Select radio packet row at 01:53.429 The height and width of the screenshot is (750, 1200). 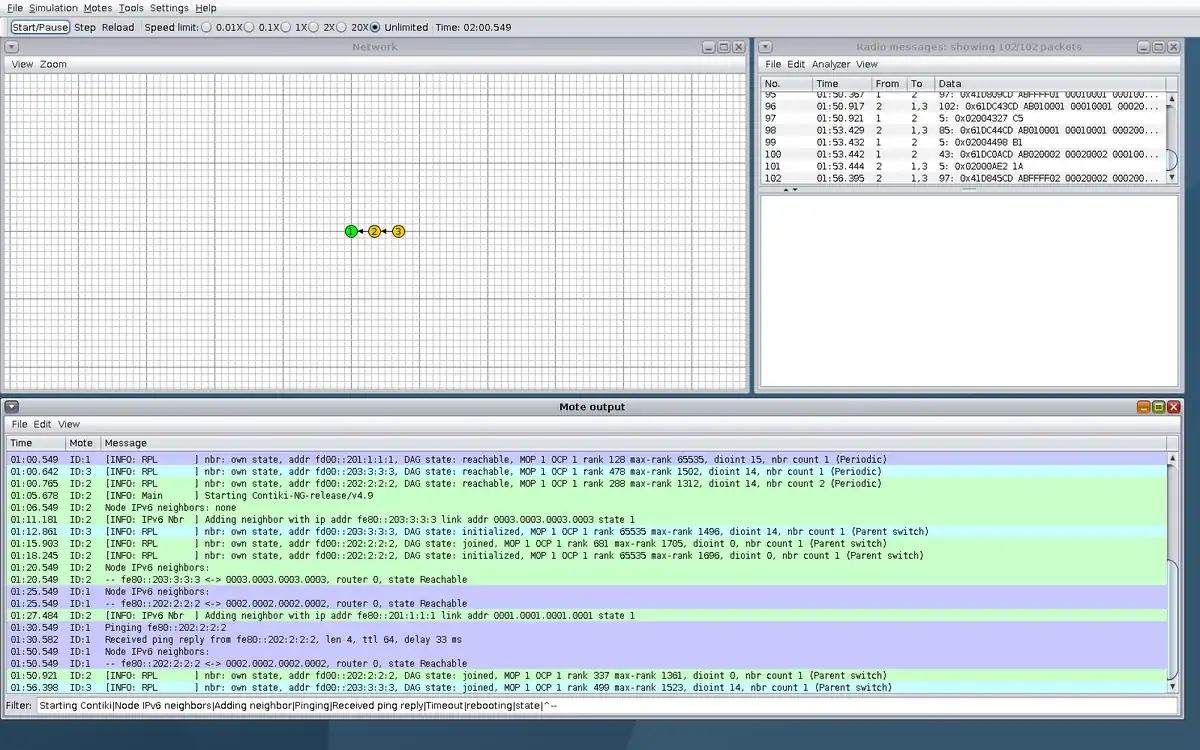pyautogui.click(x=964, y=130)
